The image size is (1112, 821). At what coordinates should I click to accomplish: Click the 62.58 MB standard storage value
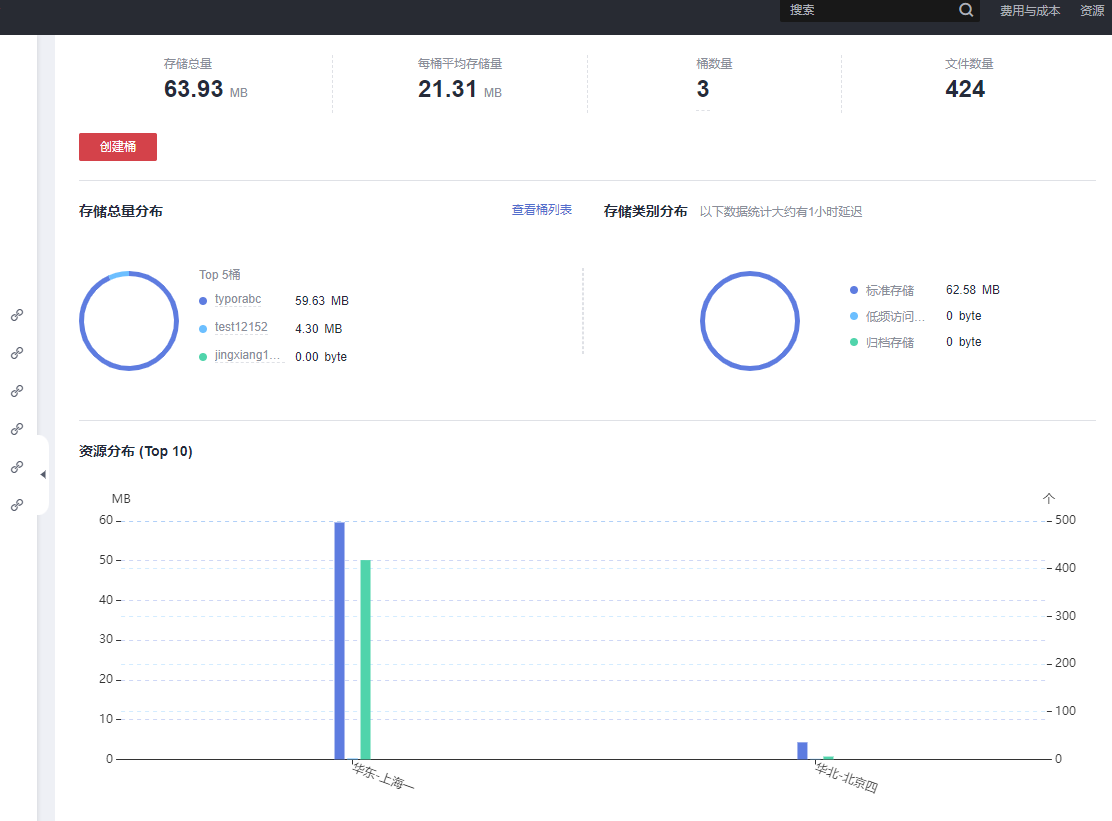[x=972, y=290]
